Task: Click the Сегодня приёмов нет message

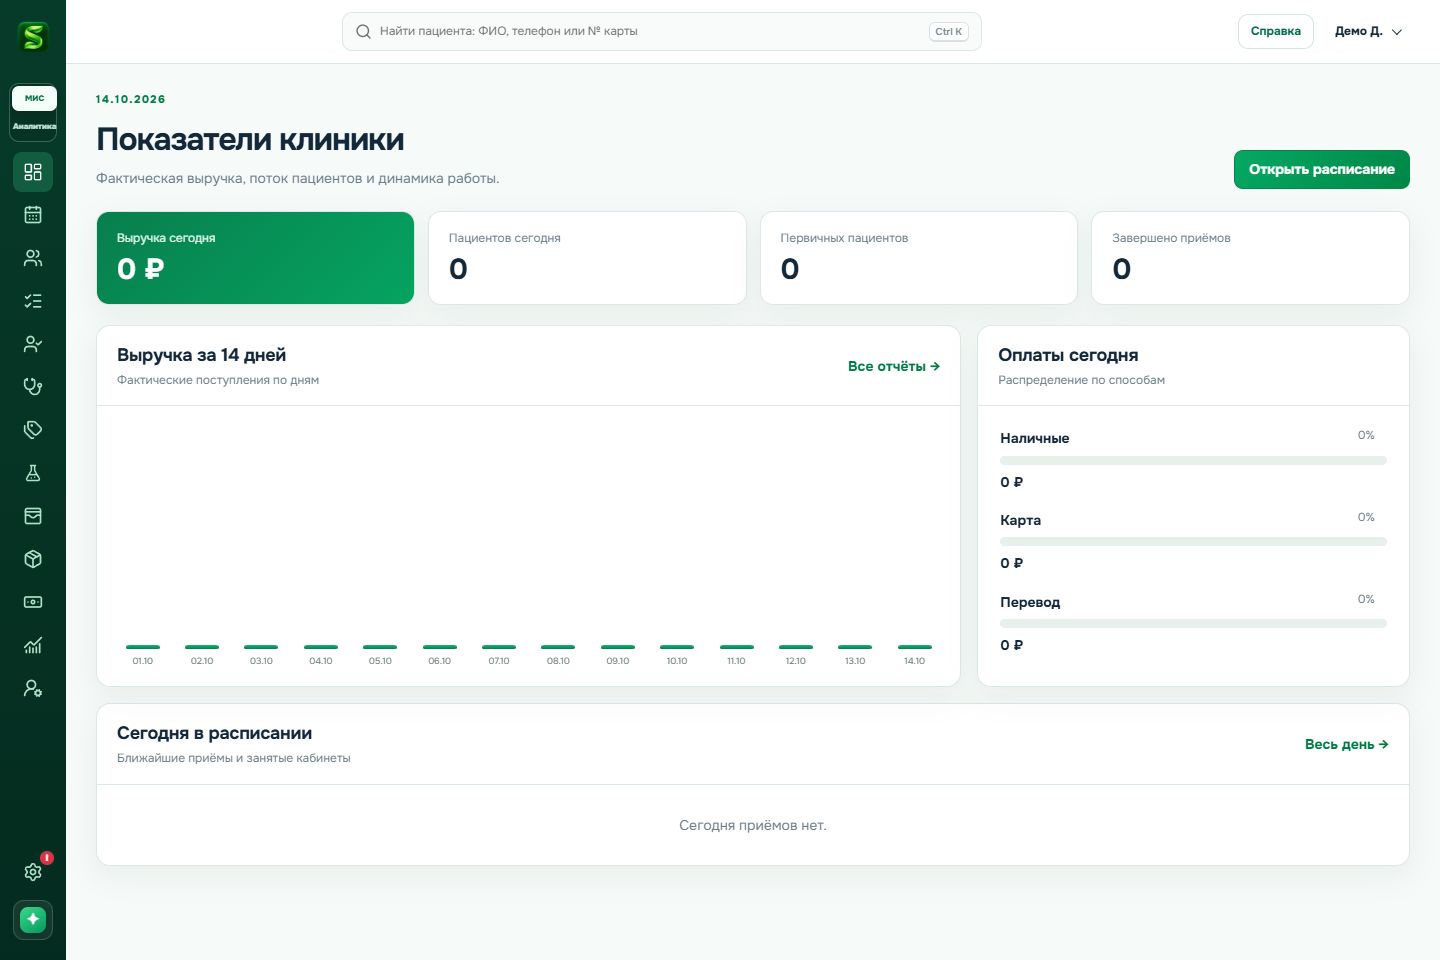Action: click(753, 825)
